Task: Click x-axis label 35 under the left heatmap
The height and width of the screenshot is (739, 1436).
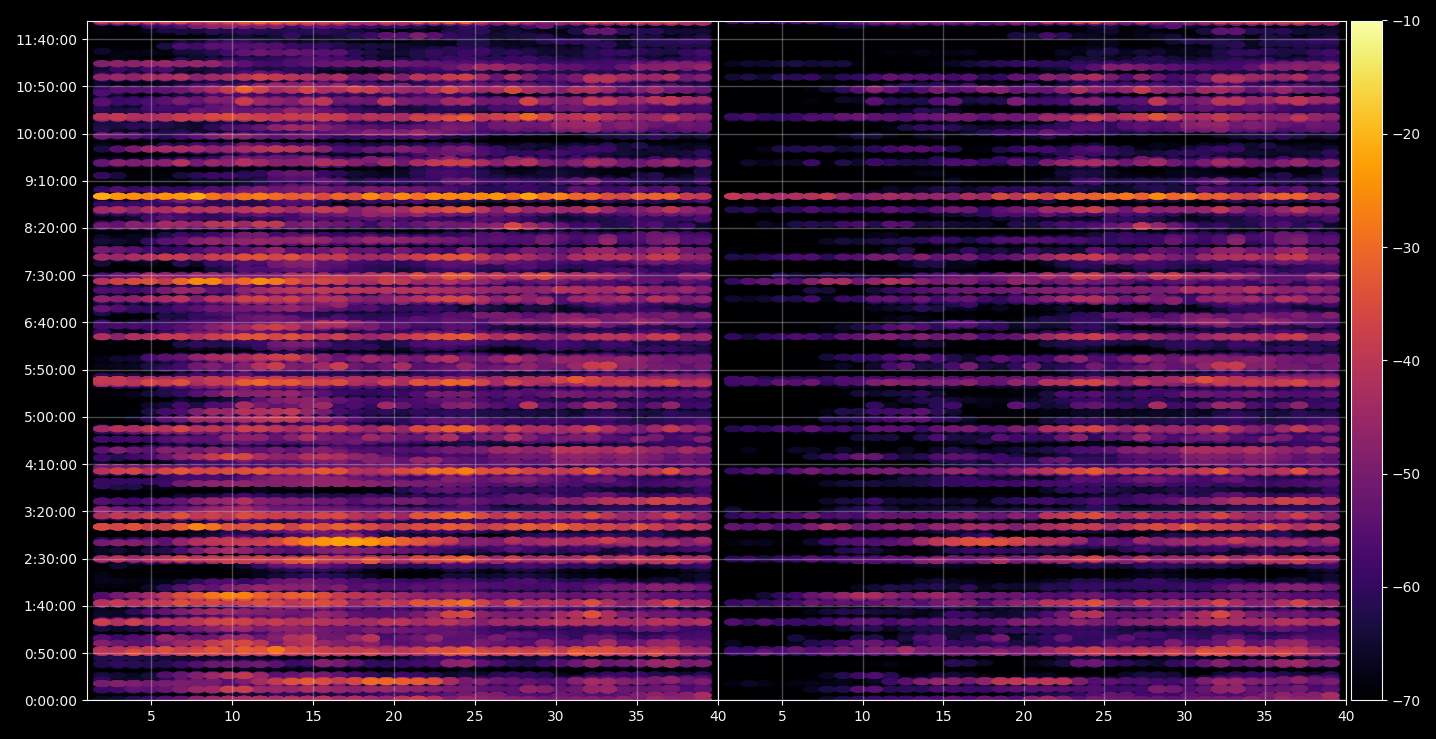Action: click(637, 717)
